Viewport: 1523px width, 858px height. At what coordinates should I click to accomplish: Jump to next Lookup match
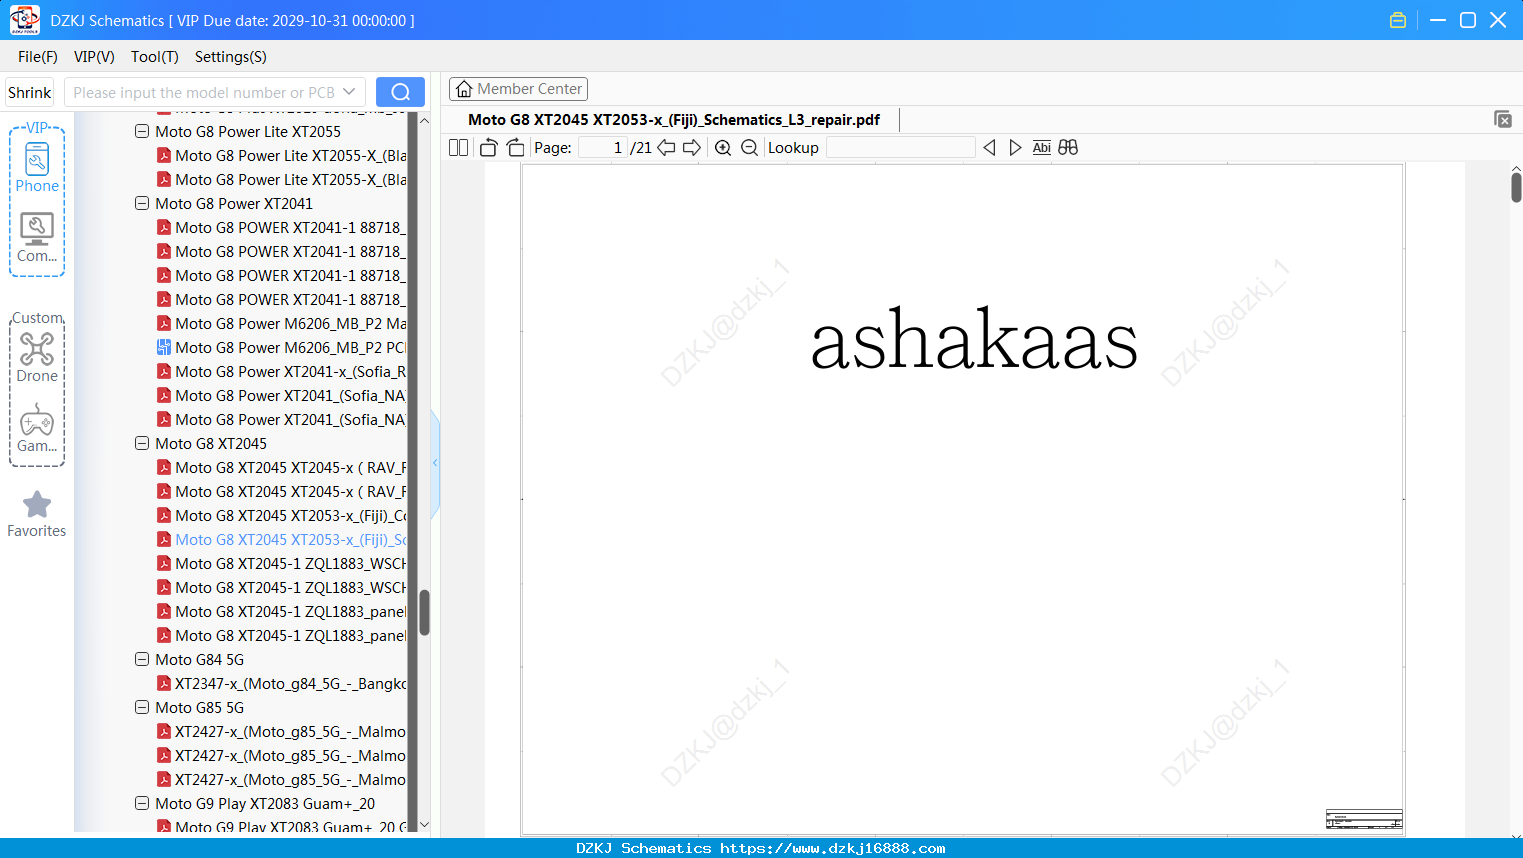[x=1015, y=148]
